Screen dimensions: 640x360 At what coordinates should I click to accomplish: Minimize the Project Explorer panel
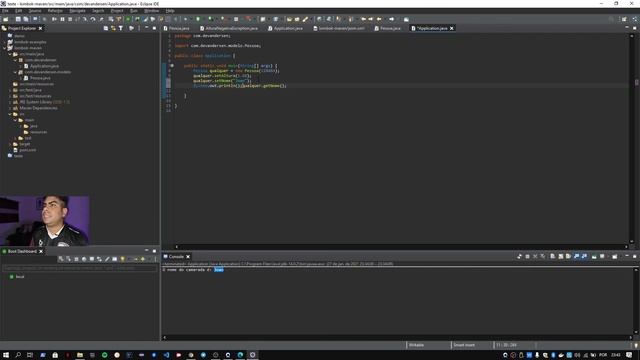pyautogui.click(x=147, y=28)
